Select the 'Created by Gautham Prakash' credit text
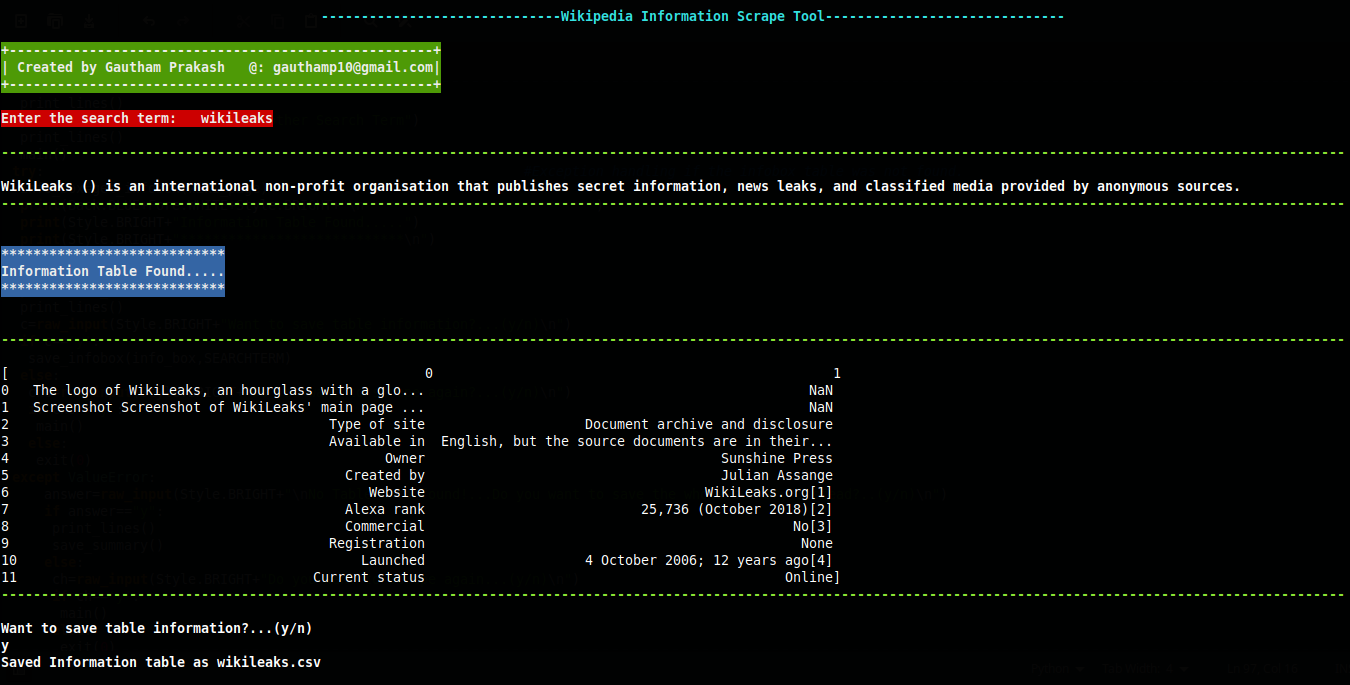The image size is (1350, 685). 121,67
